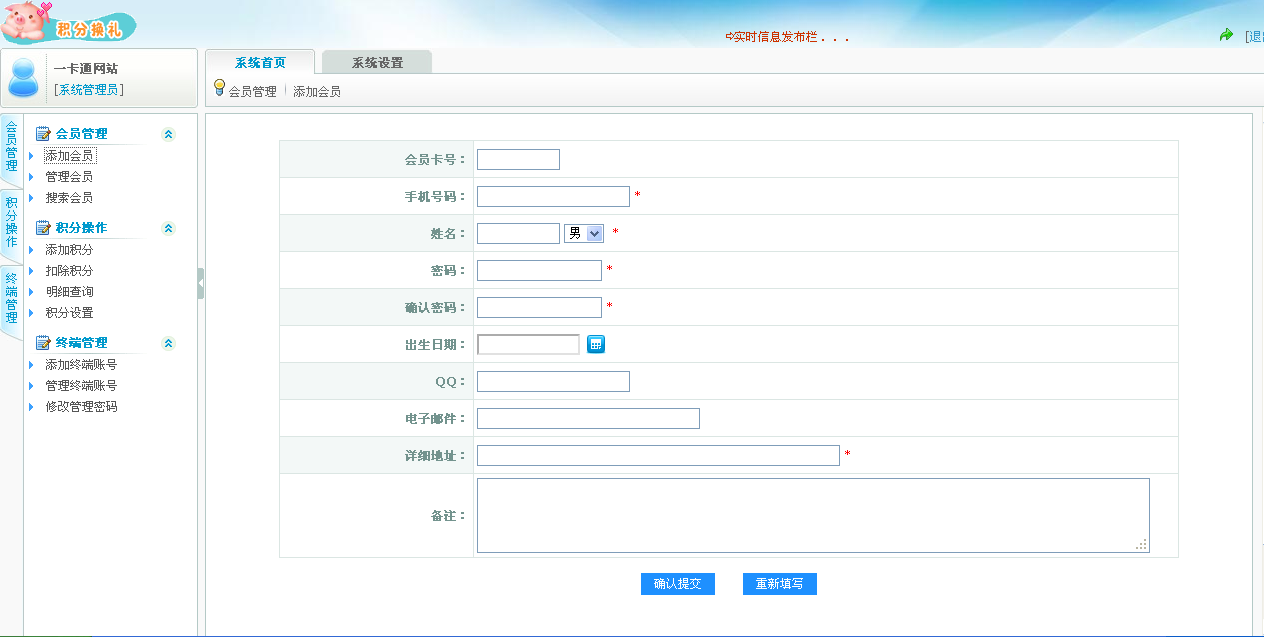Focus the 出生日期 input field

528,344
